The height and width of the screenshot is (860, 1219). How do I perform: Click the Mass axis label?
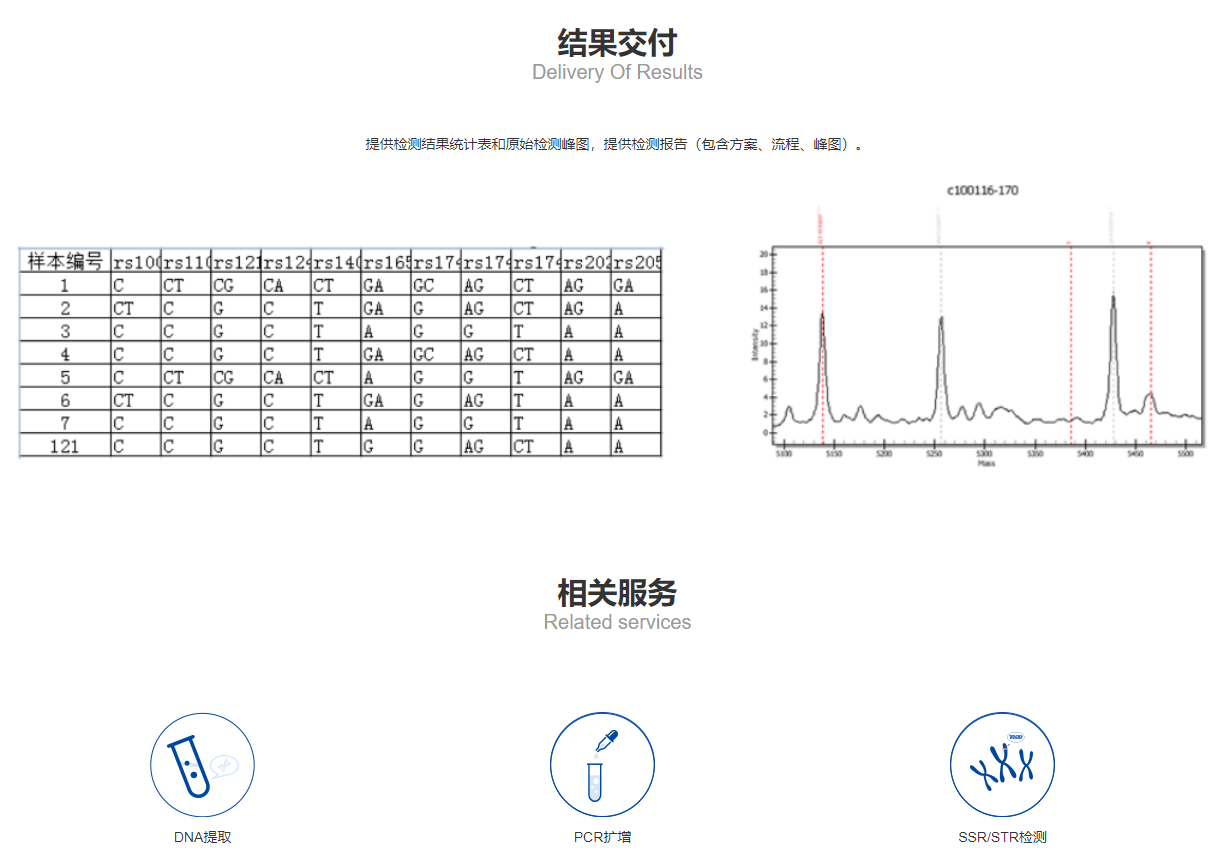point(987,463)
